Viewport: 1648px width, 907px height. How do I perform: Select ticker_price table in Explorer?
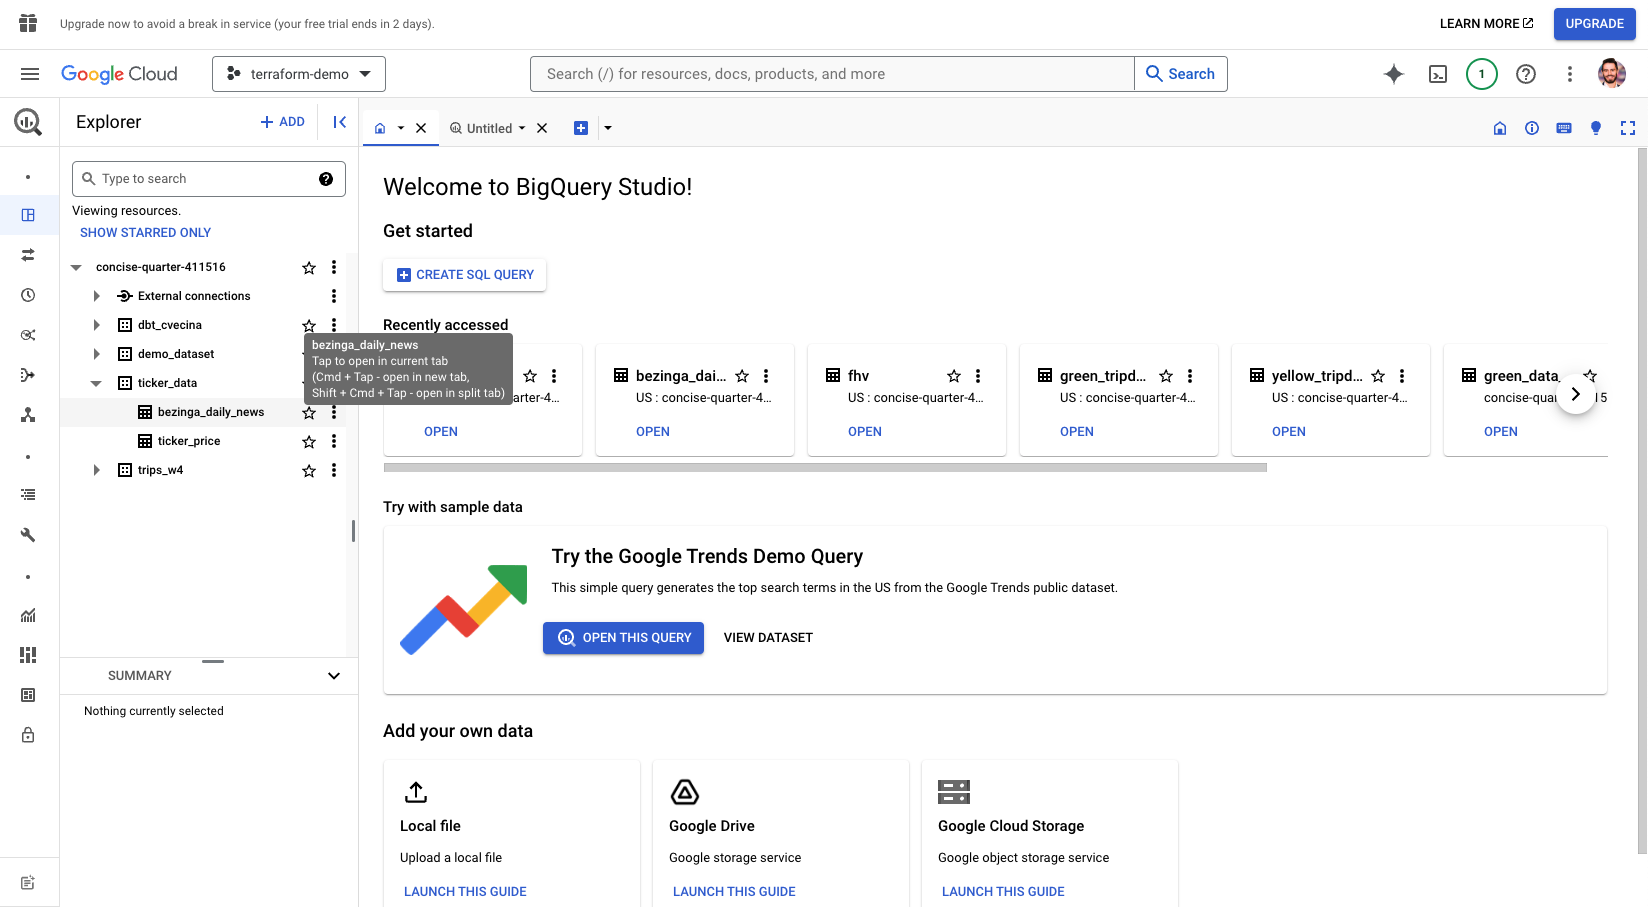[189, 441]
